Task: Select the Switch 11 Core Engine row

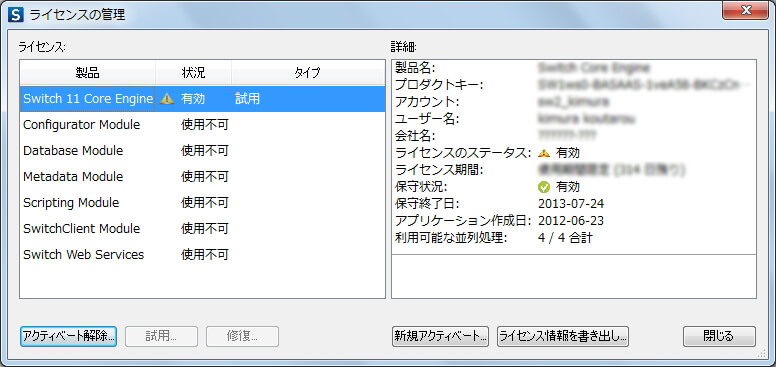Action: pyautogui.click(x=202, y=99)
